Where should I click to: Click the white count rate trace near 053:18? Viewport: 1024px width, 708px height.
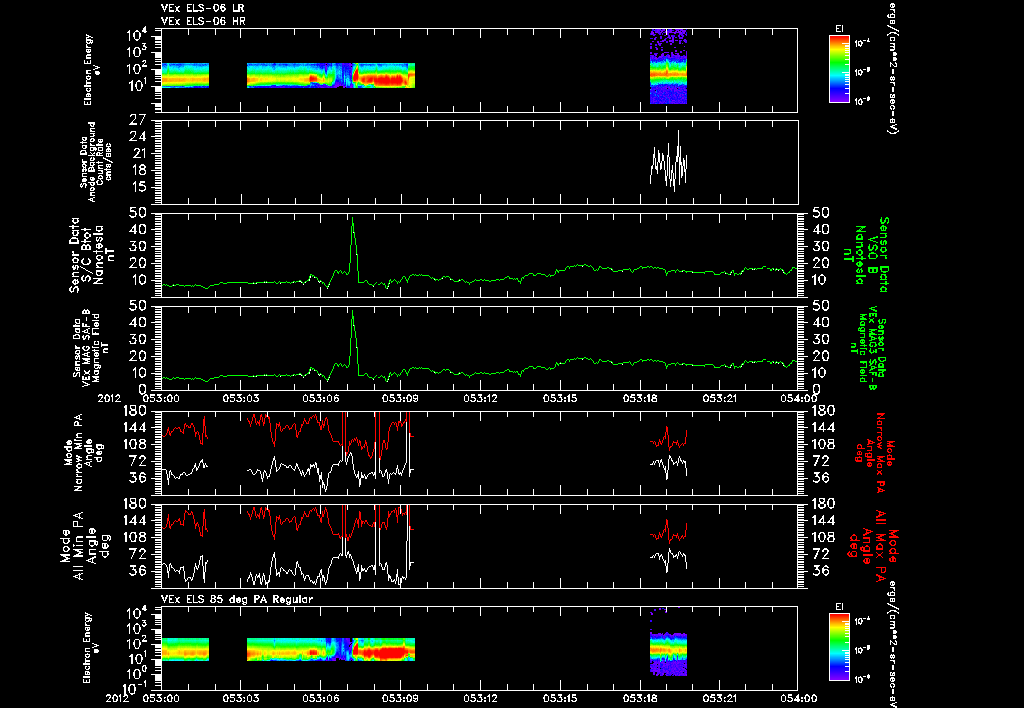pyautogui.click(x=668, y=163)
